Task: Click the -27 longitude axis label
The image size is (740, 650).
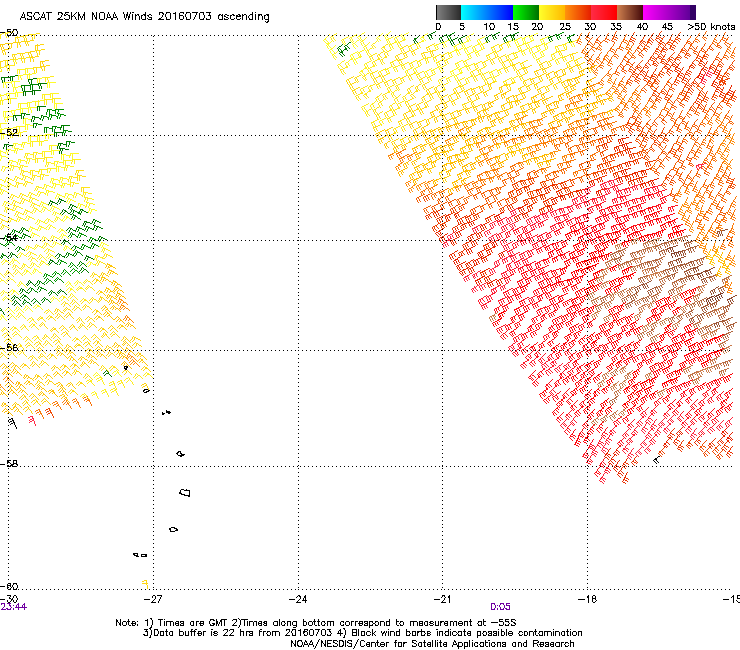Action: [153, 599]
